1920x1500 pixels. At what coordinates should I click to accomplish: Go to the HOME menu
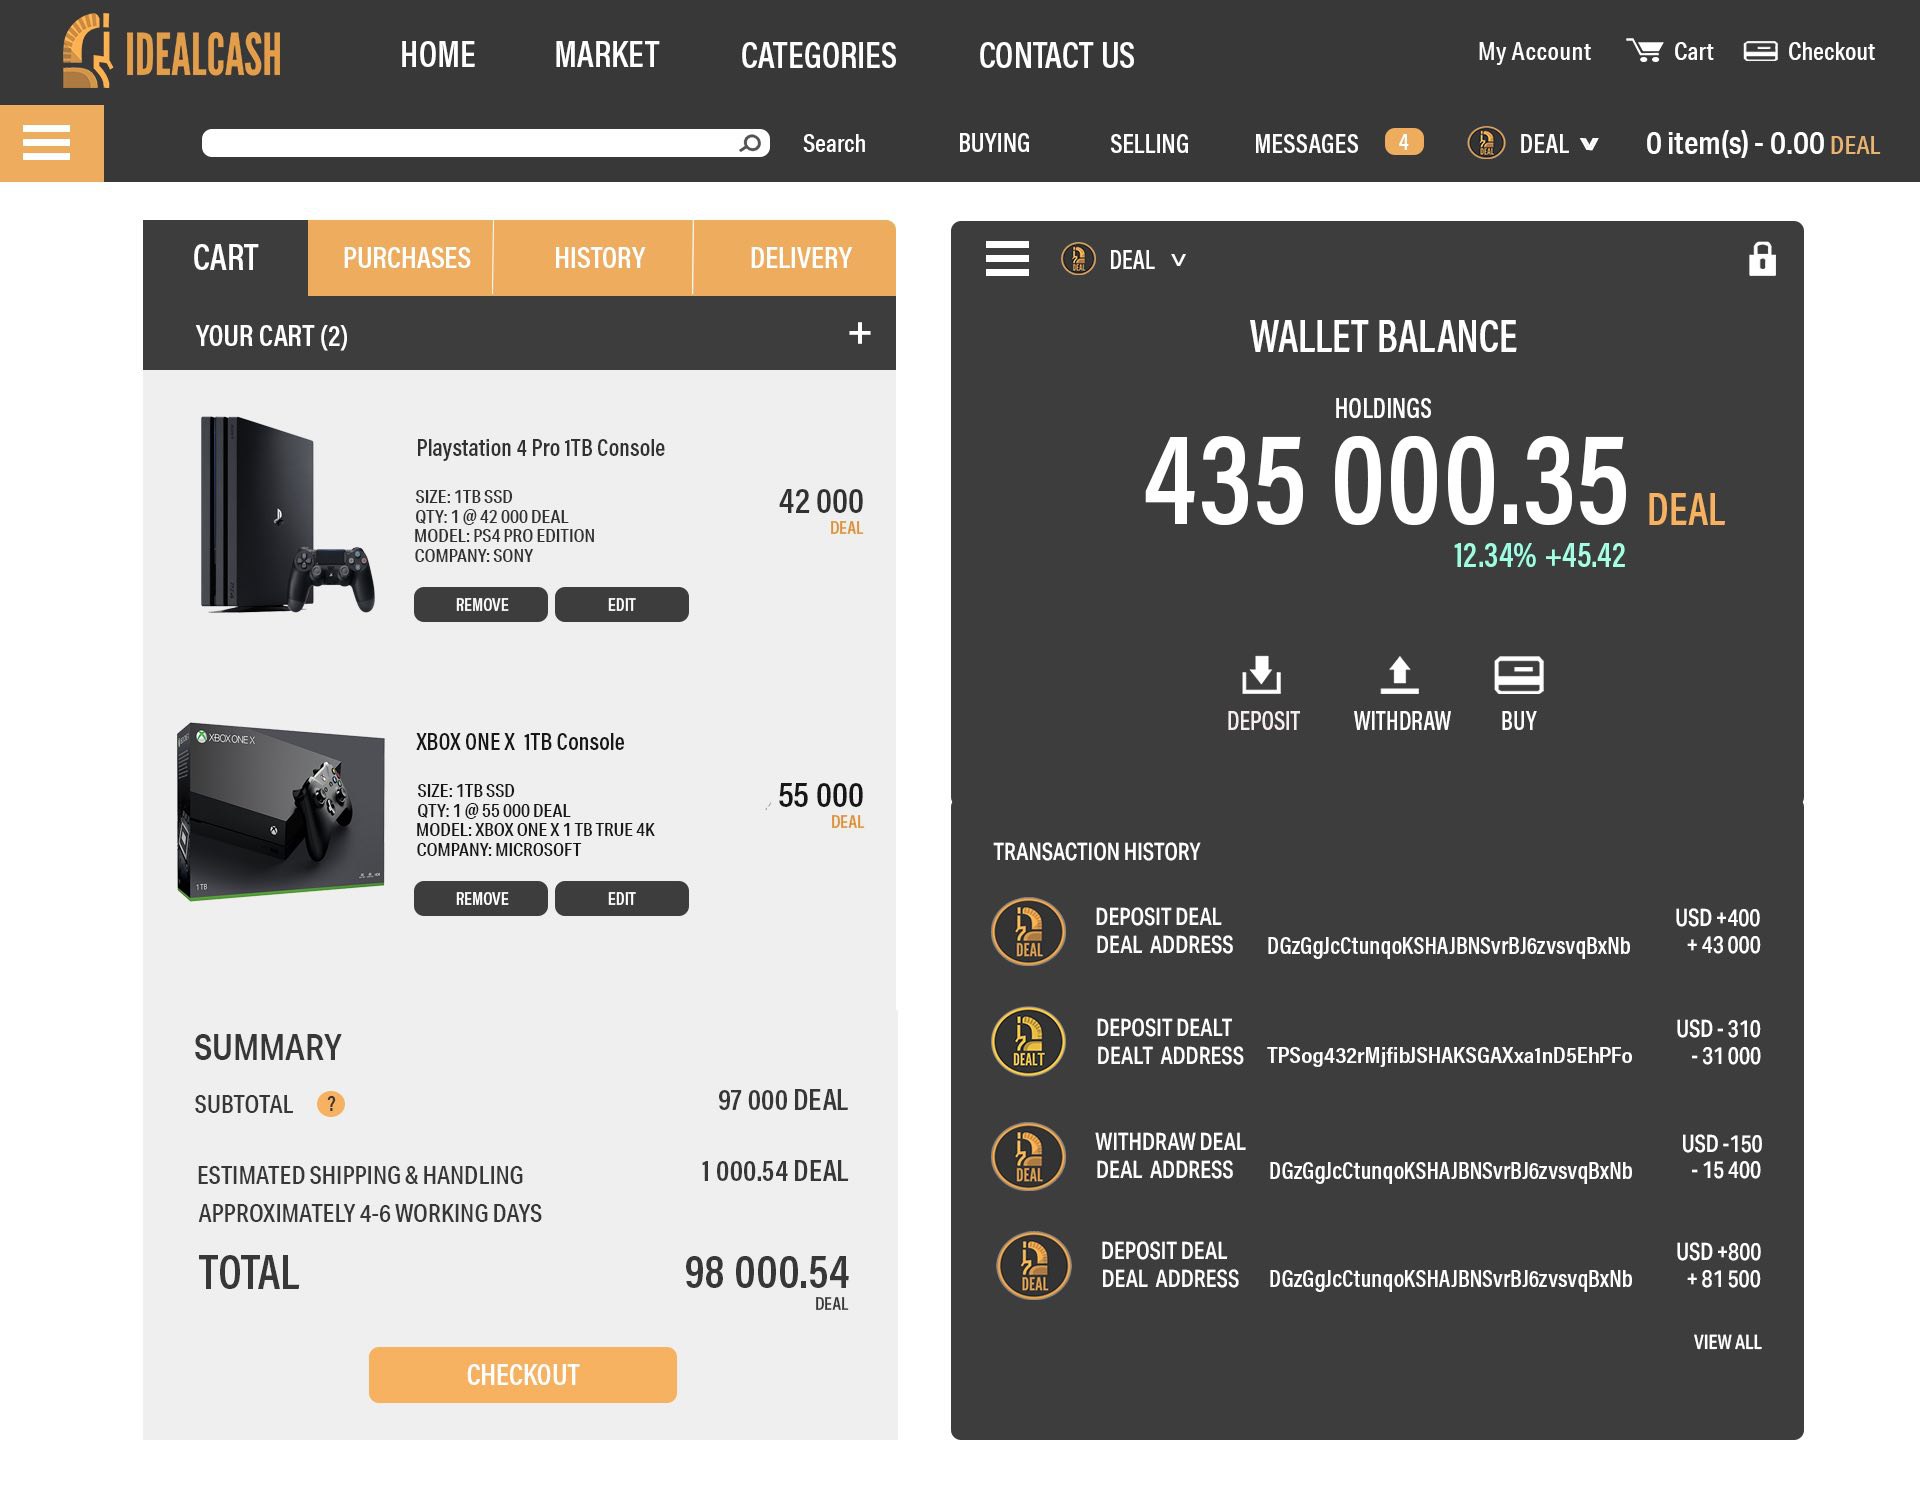pyautogui.click(x=438, y=55)
